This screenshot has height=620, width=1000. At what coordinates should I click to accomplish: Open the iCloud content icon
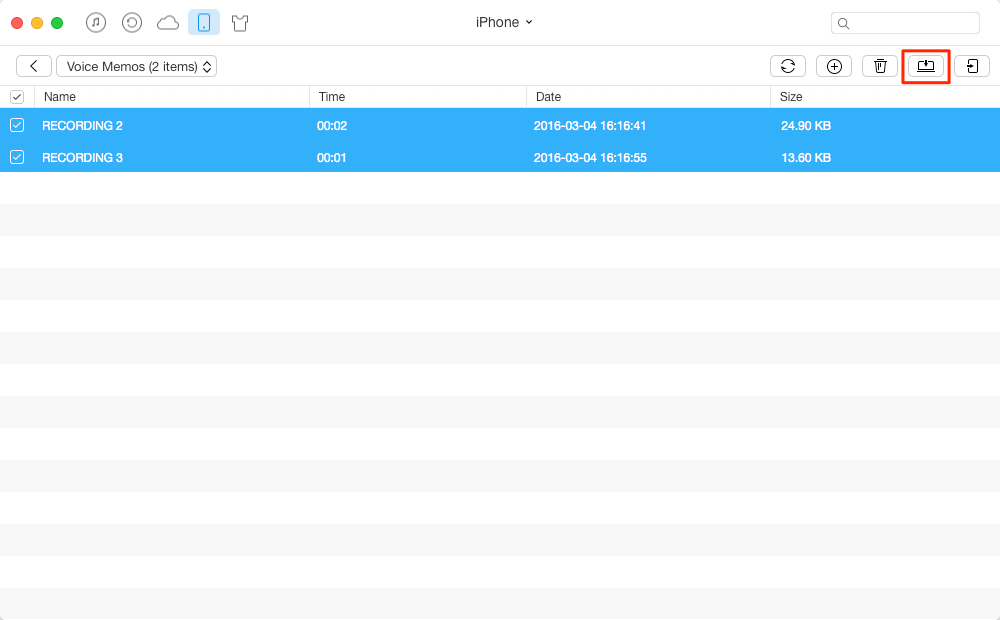[x=168, y=24]
